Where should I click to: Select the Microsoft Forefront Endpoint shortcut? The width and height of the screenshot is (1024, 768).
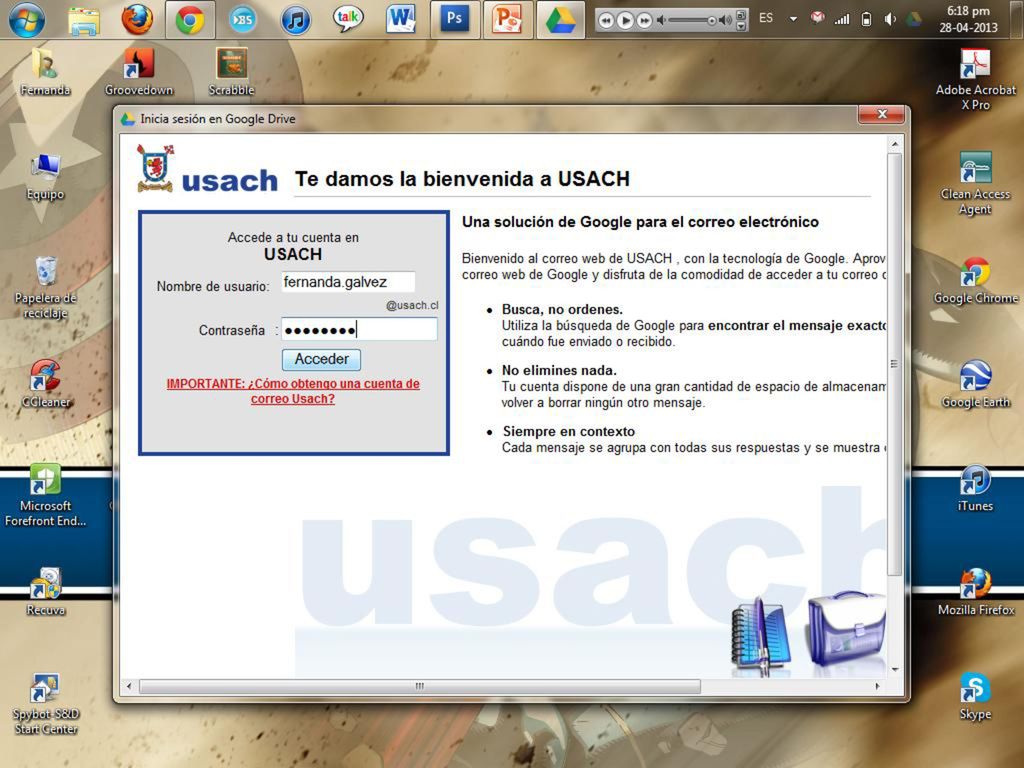click(45, 495)
